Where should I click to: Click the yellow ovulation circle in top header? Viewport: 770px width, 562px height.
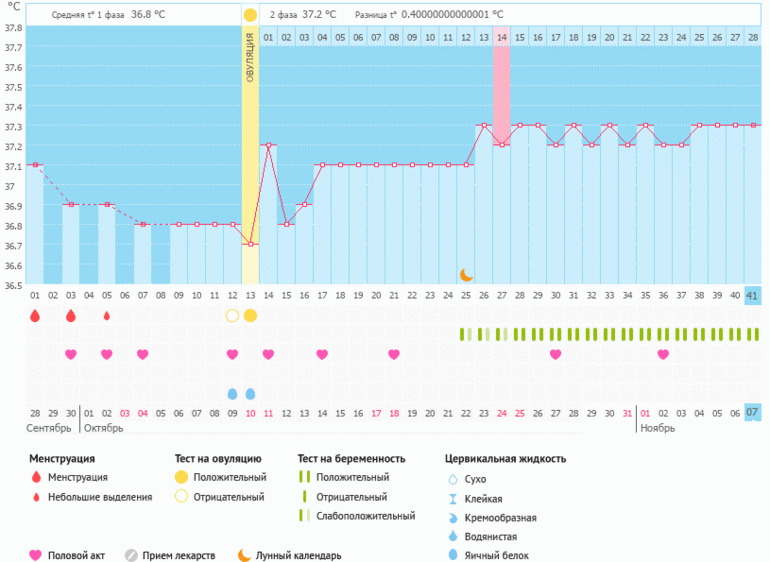pyautogui.click(x=250, y=16)
